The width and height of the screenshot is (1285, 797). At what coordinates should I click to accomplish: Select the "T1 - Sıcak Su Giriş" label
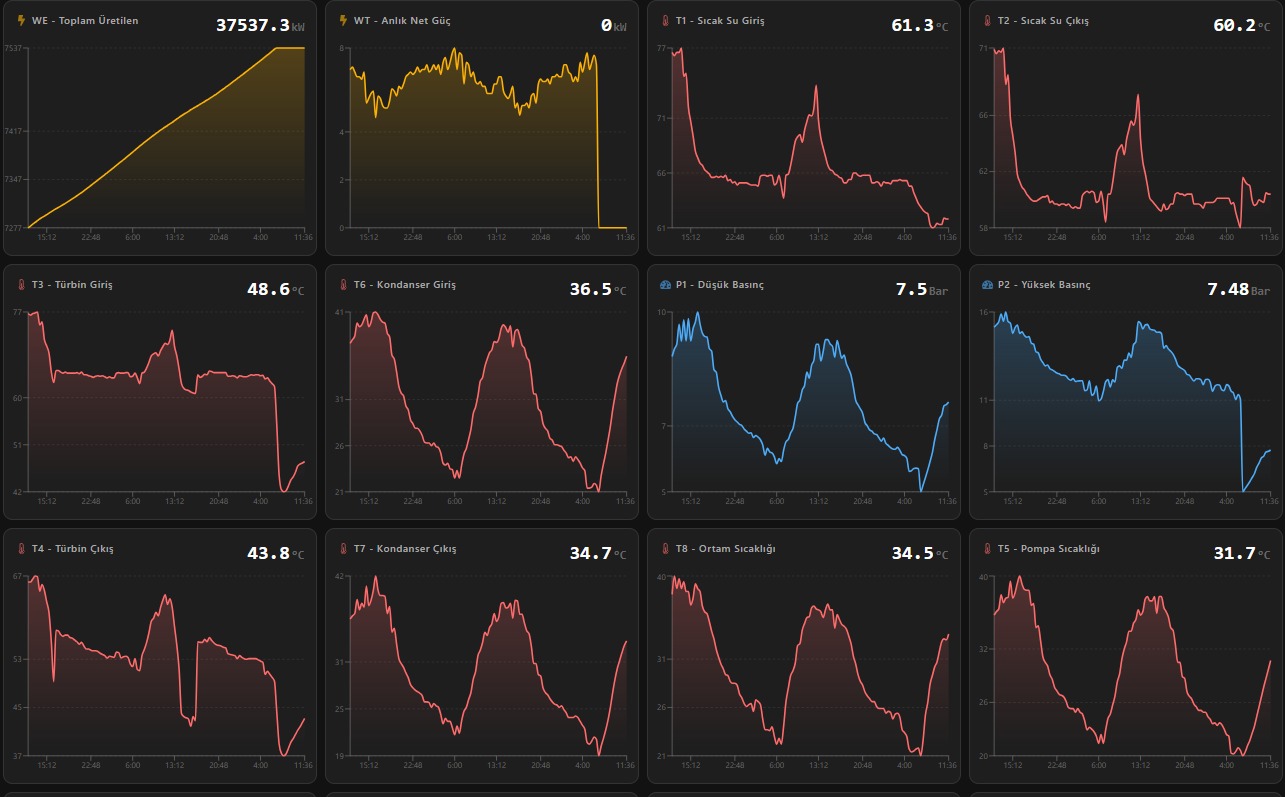pos(720,21)
